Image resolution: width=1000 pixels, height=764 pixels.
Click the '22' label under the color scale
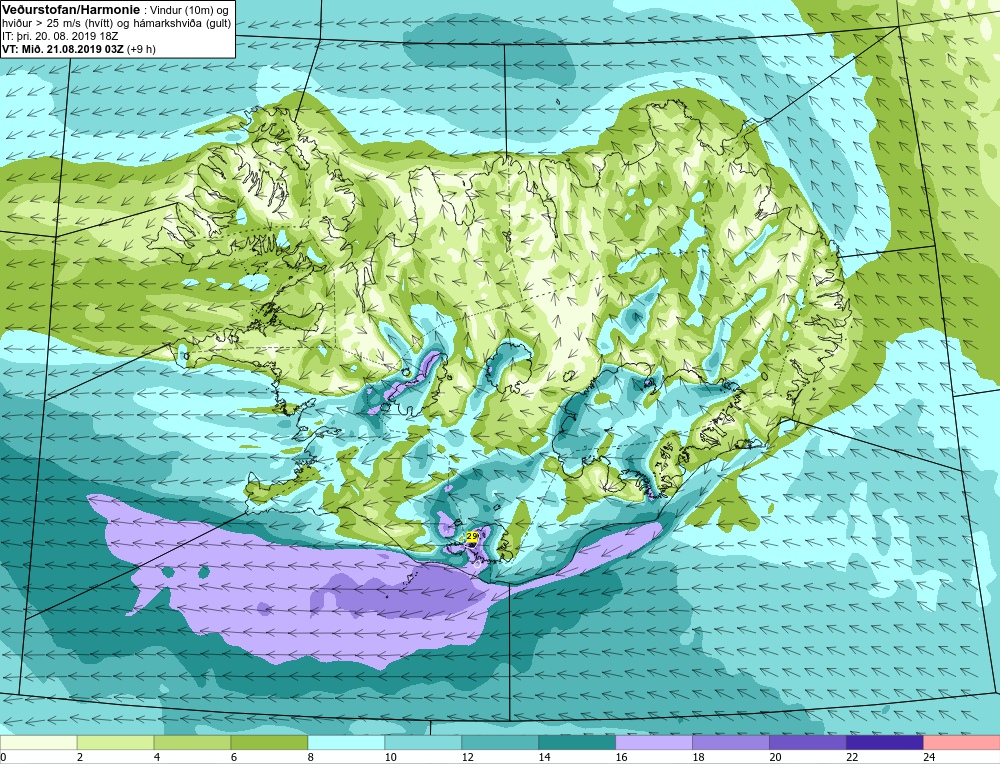point(853,757)
